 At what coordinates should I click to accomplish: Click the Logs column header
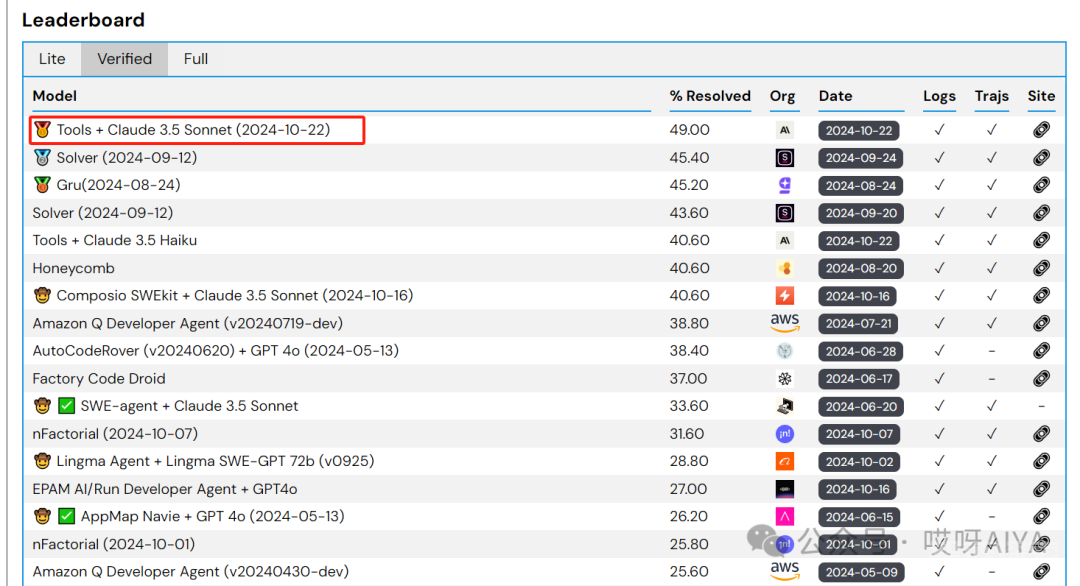[939, 96]
